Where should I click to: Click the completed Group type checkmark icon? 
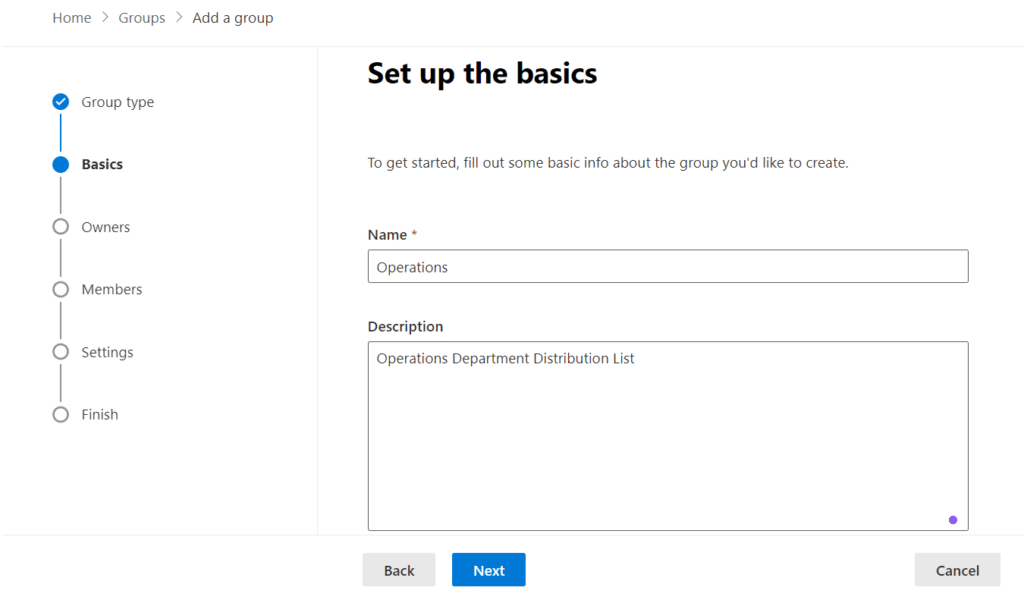[x=61, y=102]
